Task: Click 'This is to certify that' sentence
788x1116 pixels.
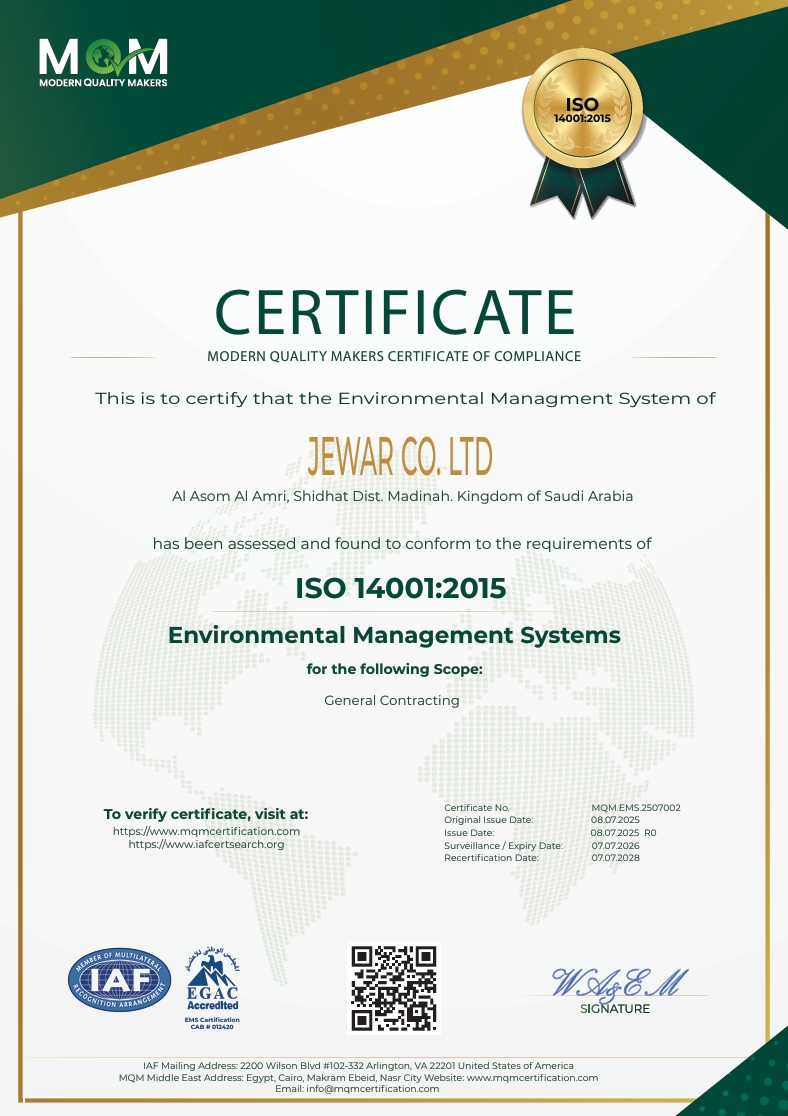Action: (x=405, y=399)
